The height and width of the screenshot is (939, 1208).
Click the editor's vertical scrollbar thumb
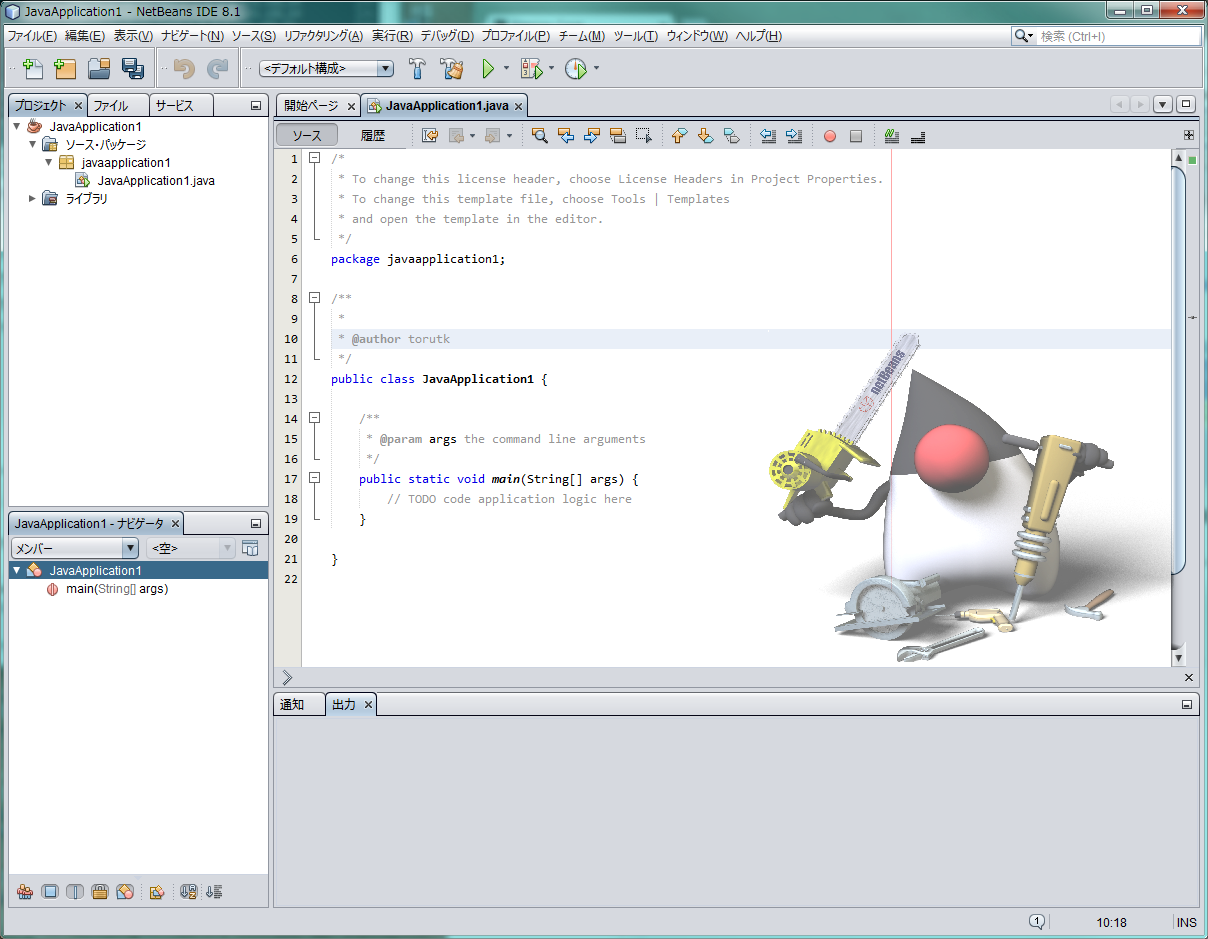pyautogui.click(x=1179, y=370)
